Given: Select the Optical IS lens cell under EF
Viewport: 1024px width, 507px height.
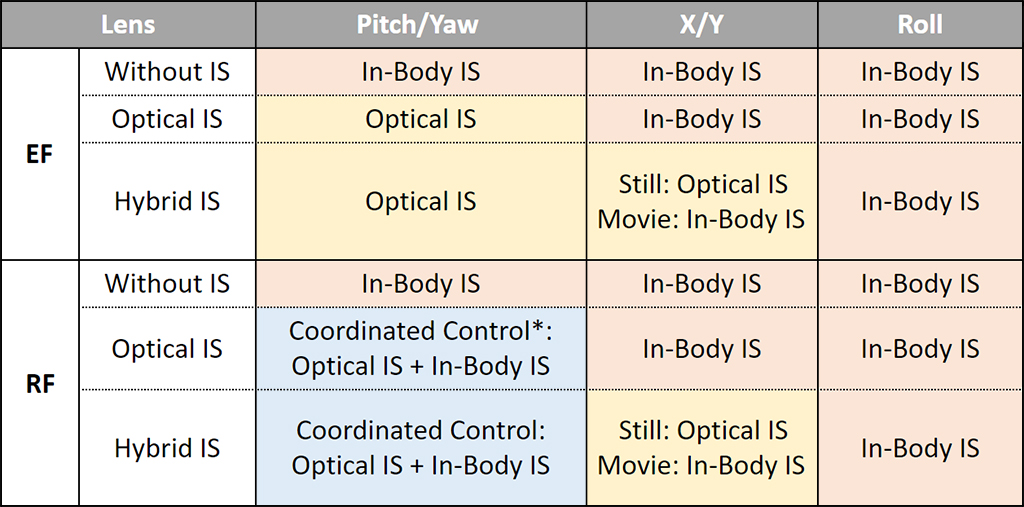Looking at the screenshot, I should [167, 119].
